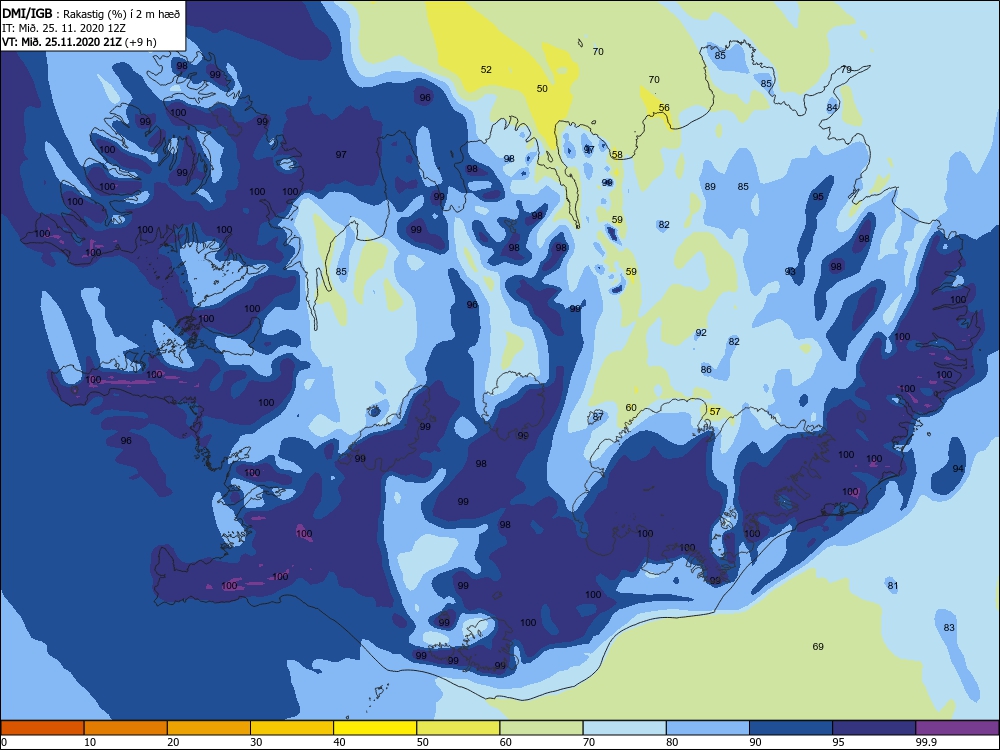Click the medium blue 80–90 legend swatch

tap(708, 728)
